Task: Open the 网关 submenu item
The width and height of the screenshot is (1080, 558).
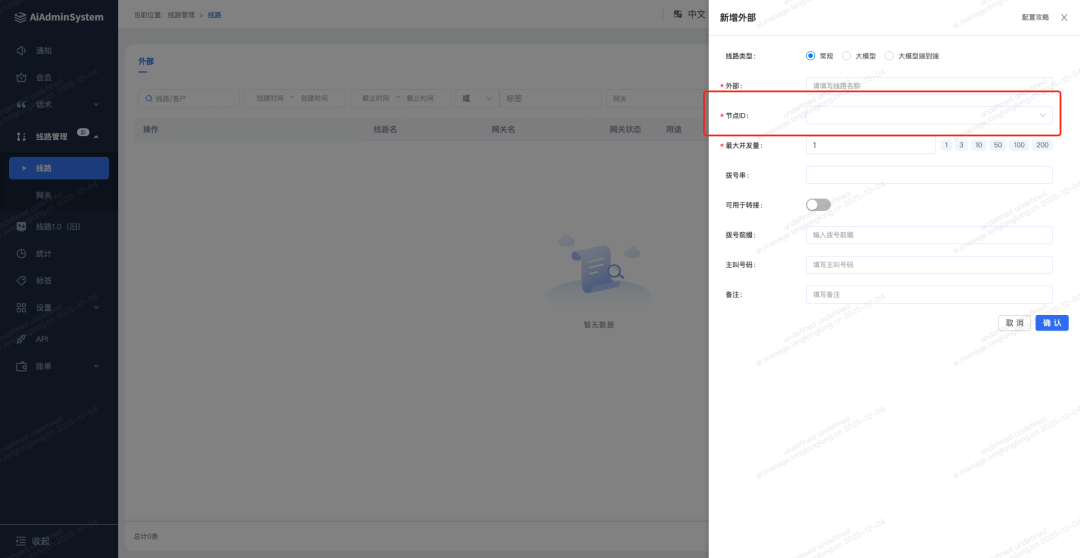Action: pos(45,195)
